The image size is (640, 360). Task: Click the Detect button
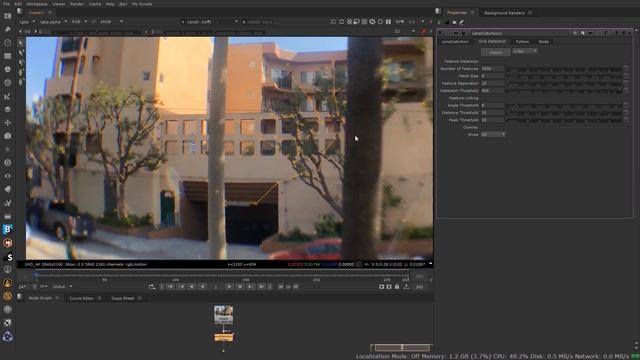coord(495,52)
